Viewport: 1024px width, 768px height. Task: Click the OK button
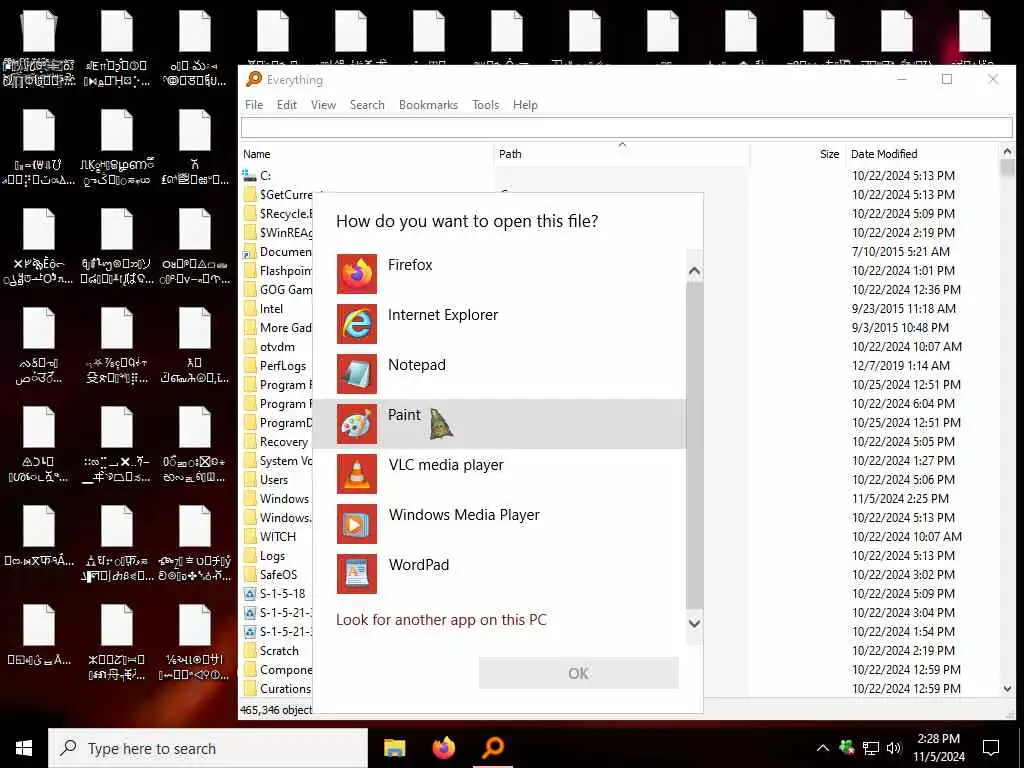[579, 673]
